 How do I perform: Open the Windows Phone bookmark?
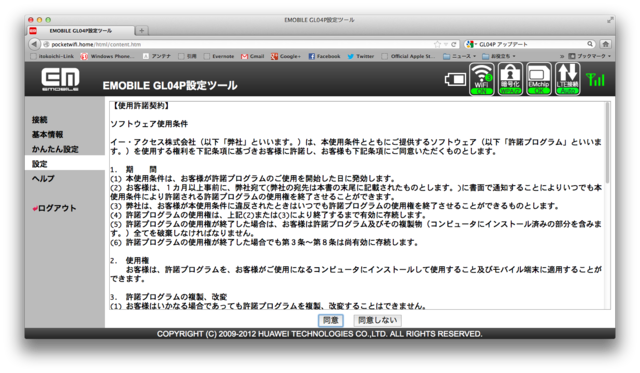107,56
